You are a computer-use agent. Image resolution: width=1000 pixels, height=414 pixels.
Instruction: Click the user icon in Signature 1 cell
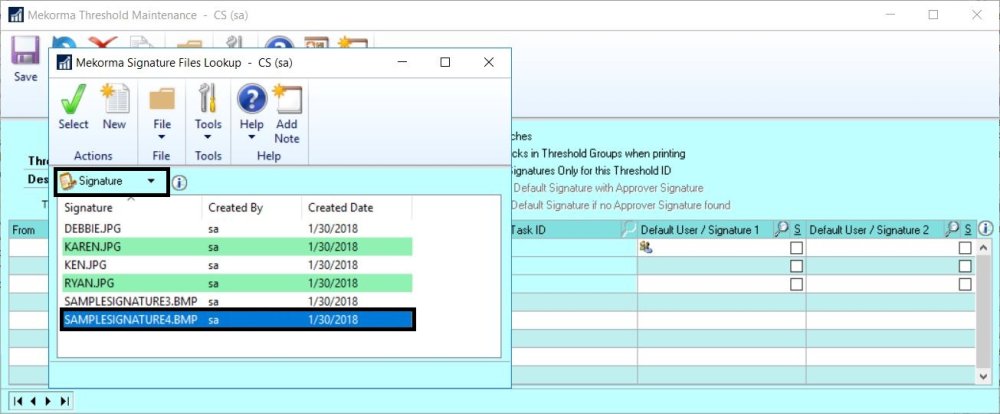pyautogui.click(x=645, y=248)
